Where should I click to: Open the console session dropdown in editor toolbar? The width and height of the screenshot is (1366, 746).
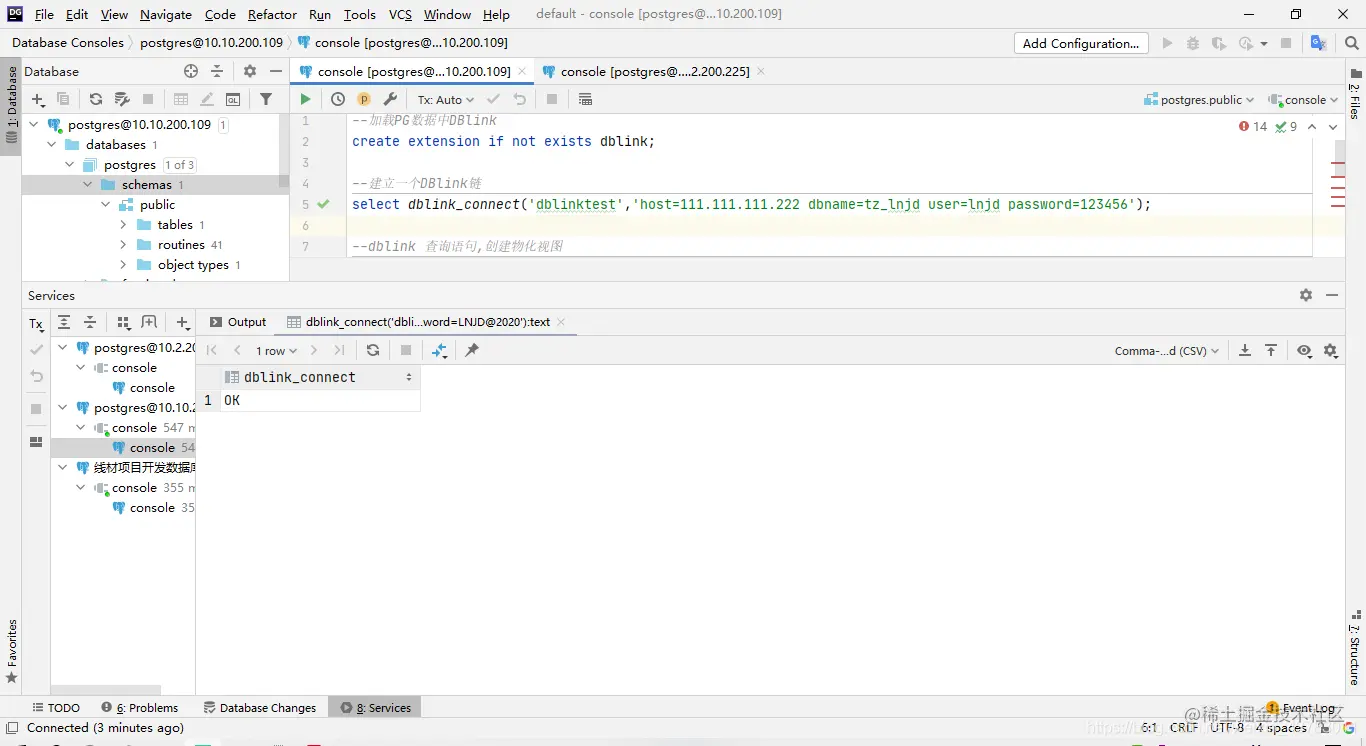pos(1303,99)
